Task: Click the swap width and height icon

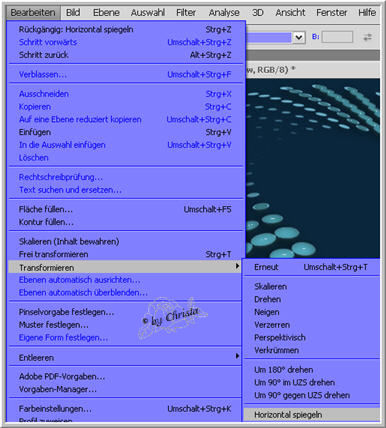Action: pyautogui.click(x=367, y=37)
